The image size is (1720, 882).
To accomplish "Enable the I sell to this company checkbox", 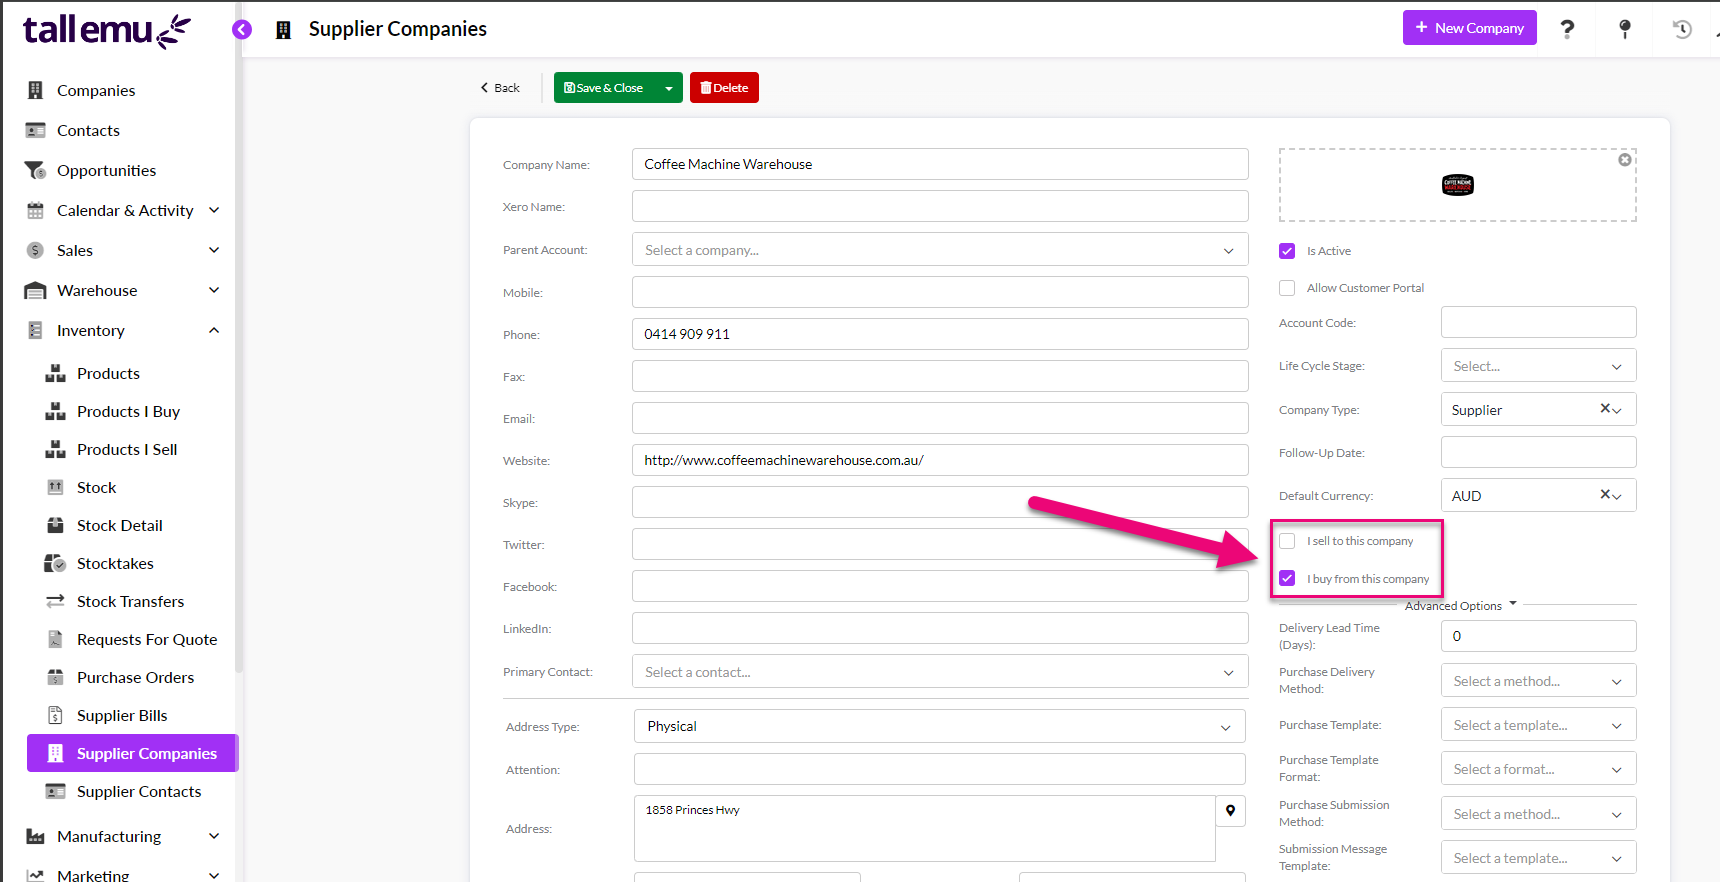I will click(x=1287, y=541).
